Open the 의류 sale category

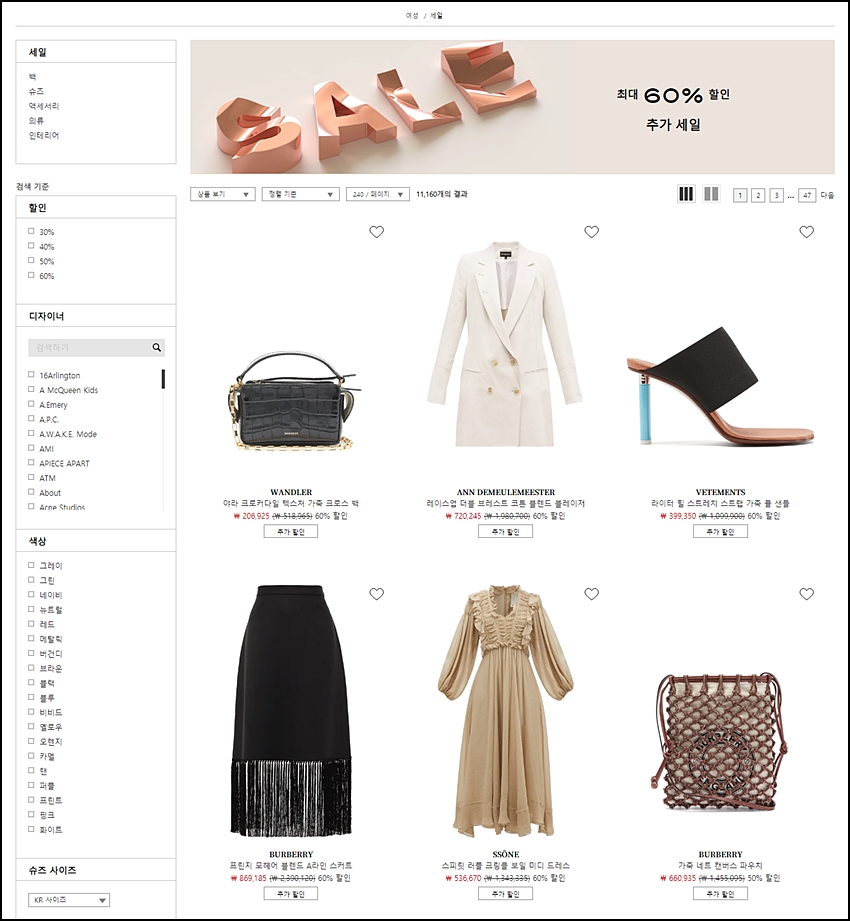[36, 120]
